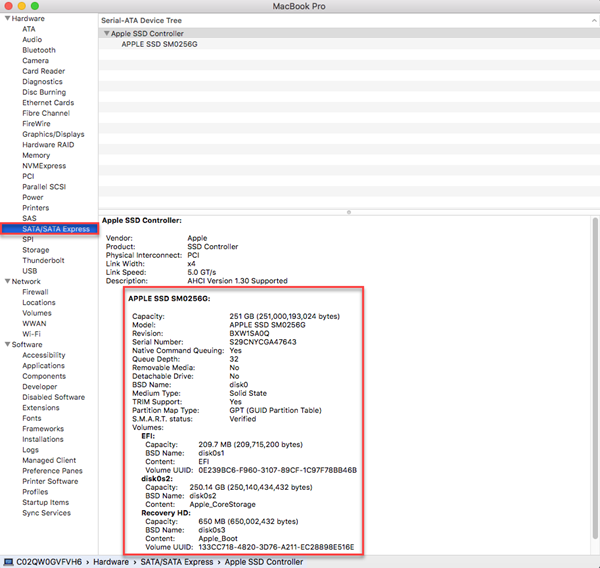Select the highlighted SATA/SATA Express item

49,229
